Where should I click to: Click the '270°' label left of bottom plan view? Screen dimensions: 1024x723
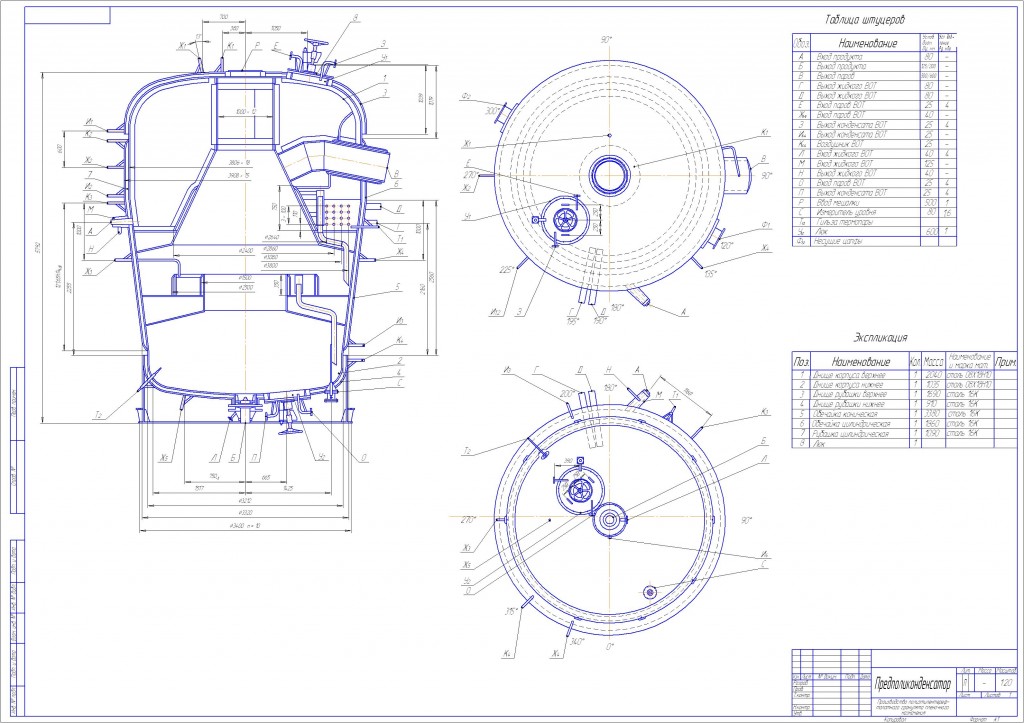click(468, 520)
